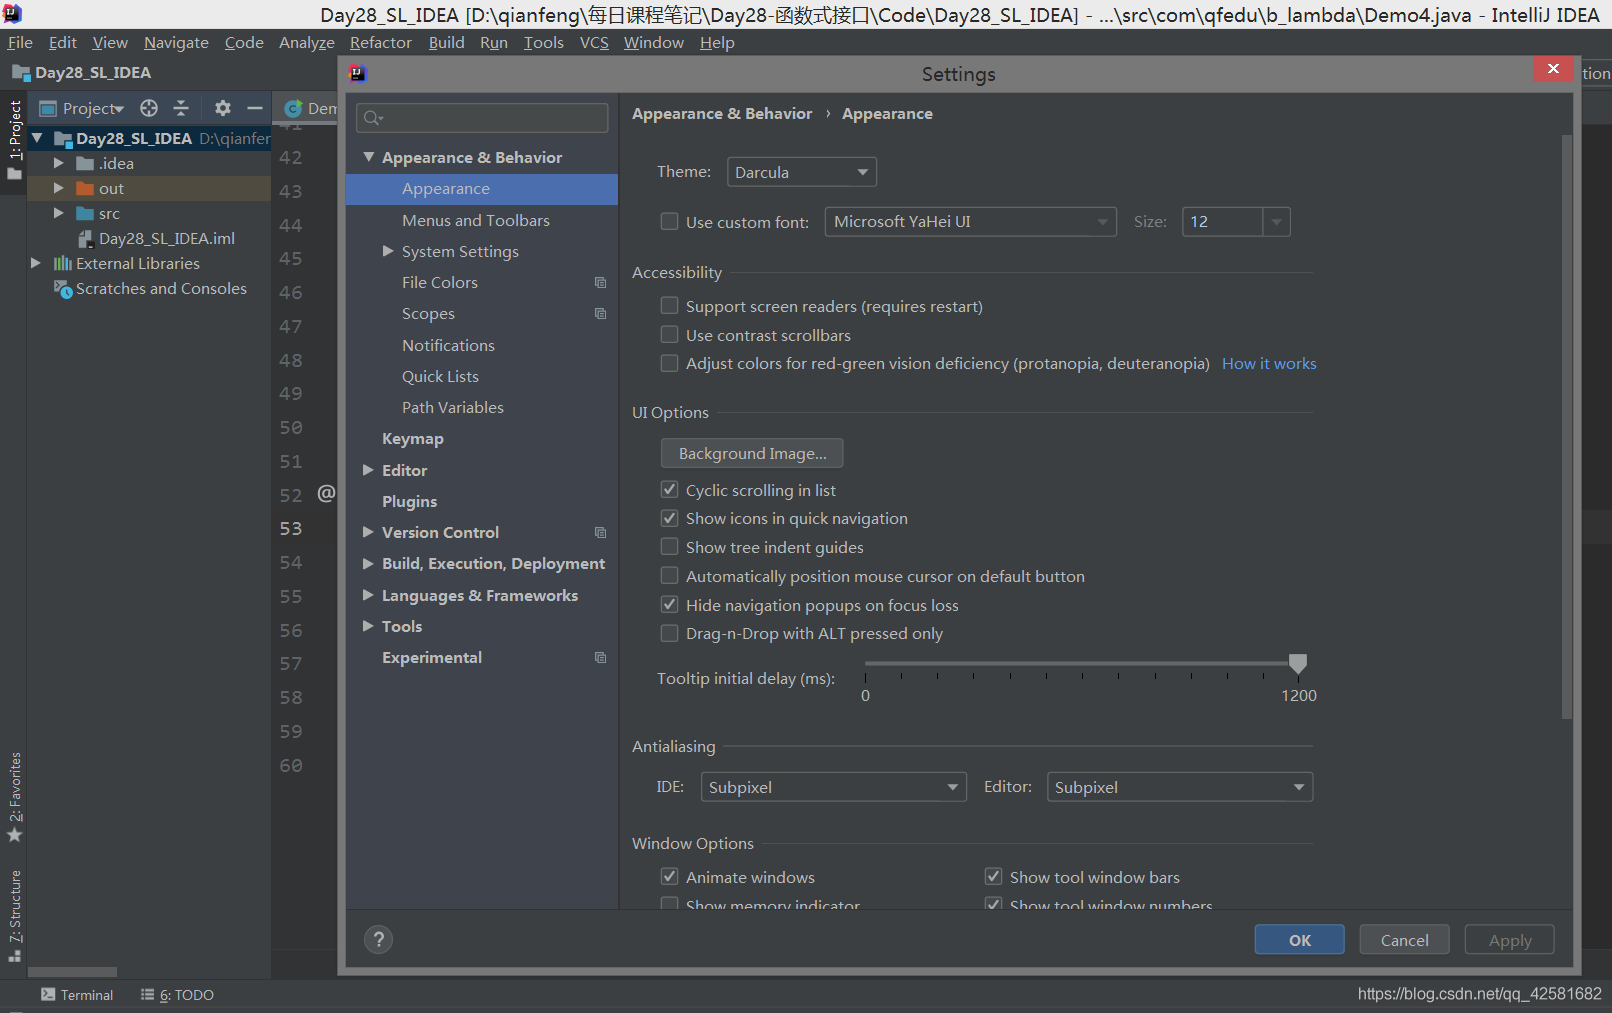Click the Settings search input field
This screenshot has height=1013, width=1612.
pos(482,118)
